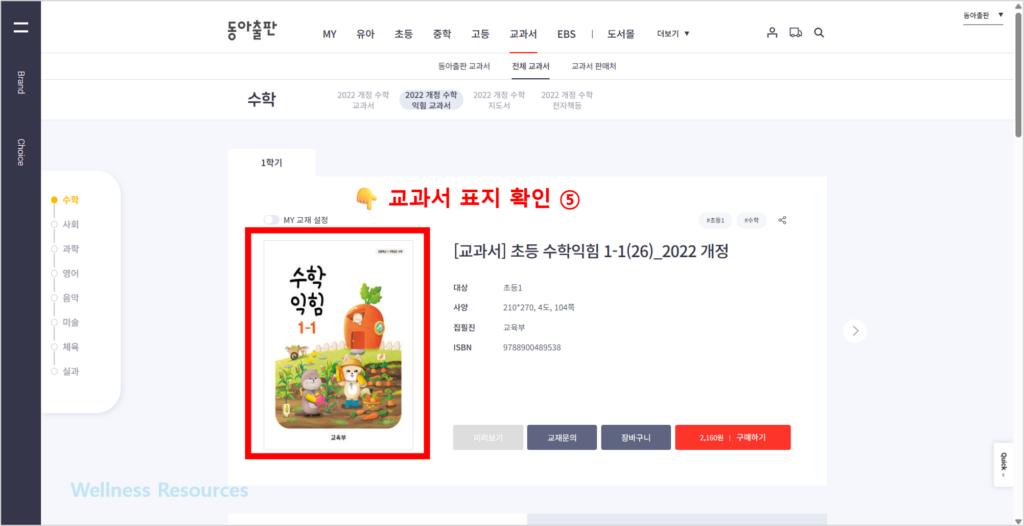Open the 수학익힘 1-1 textbook cover image
The height and width of the screenshot is (526, 1024).
[338, 345]
